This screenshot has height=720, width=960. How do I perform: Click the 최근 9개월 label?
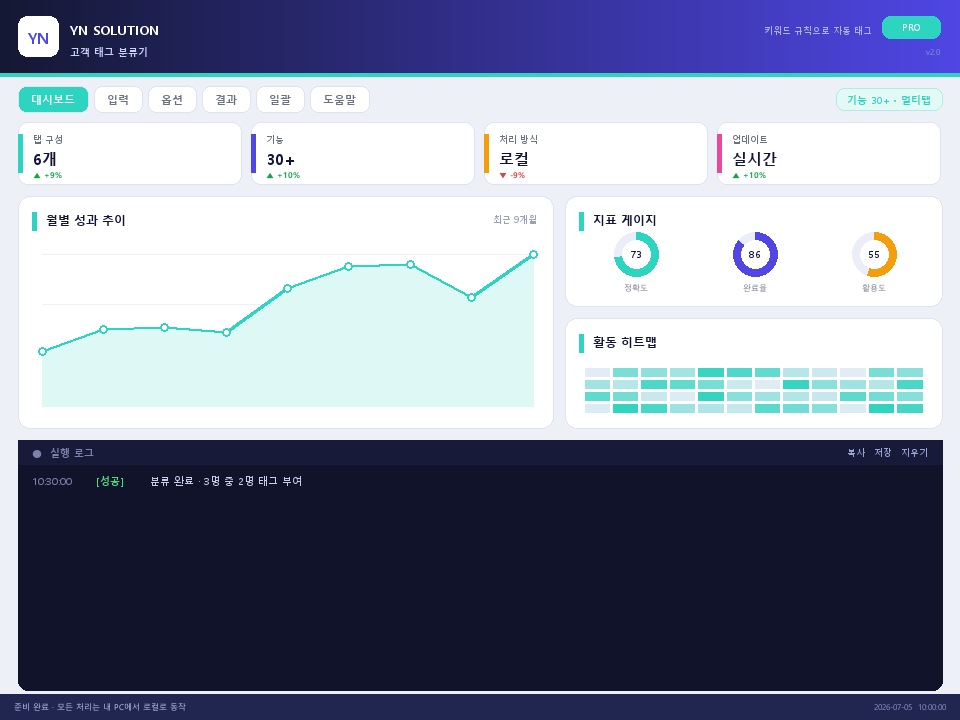(x=515, y=219)
